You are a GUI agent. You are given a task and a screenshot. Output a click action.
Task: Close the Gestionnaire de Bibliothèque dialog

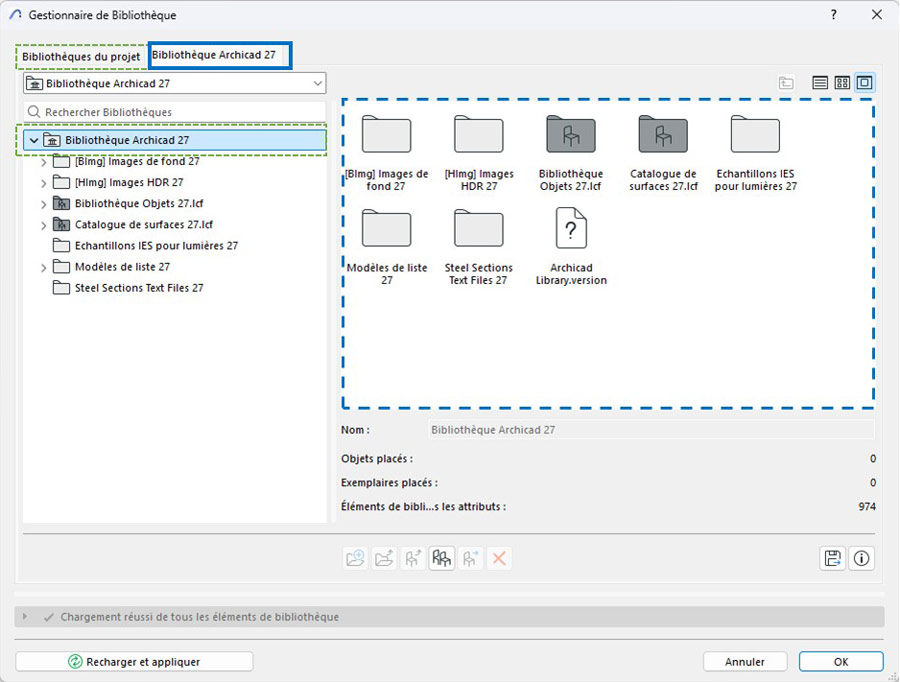876,15
